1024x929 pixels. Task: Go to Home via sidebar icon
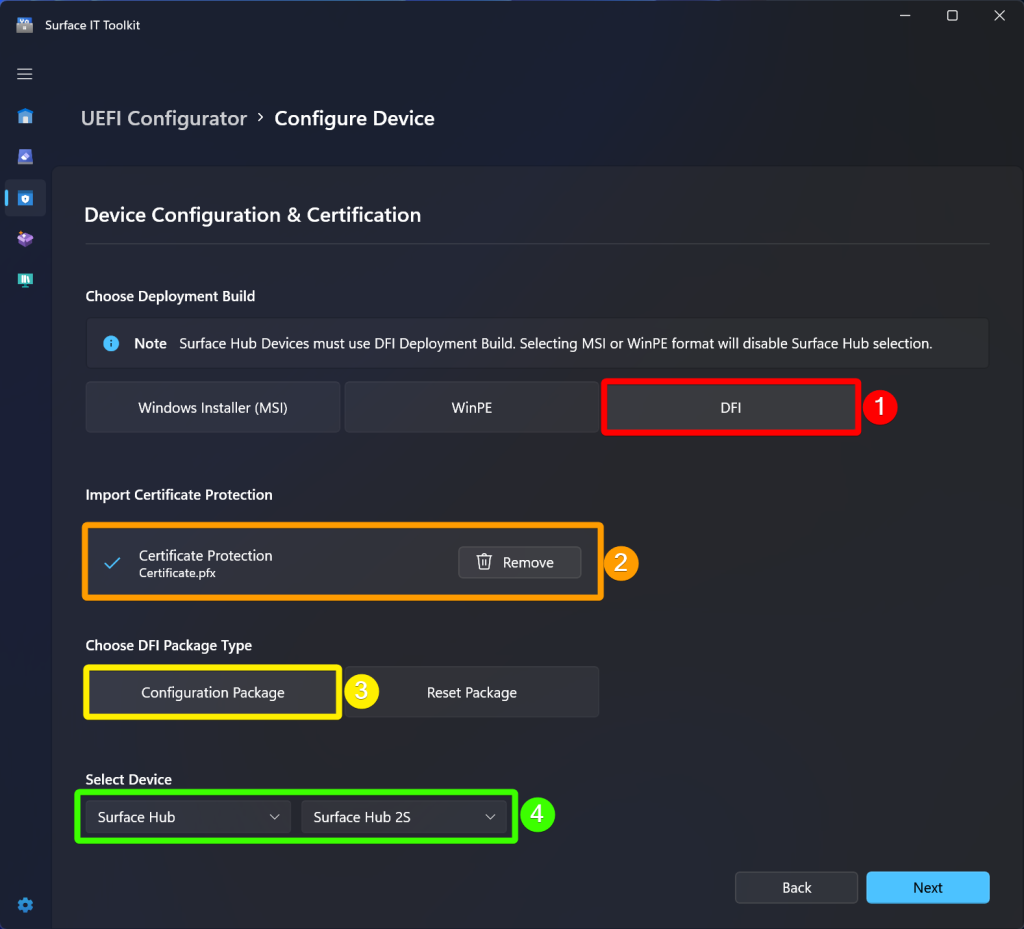pos(25,116)
